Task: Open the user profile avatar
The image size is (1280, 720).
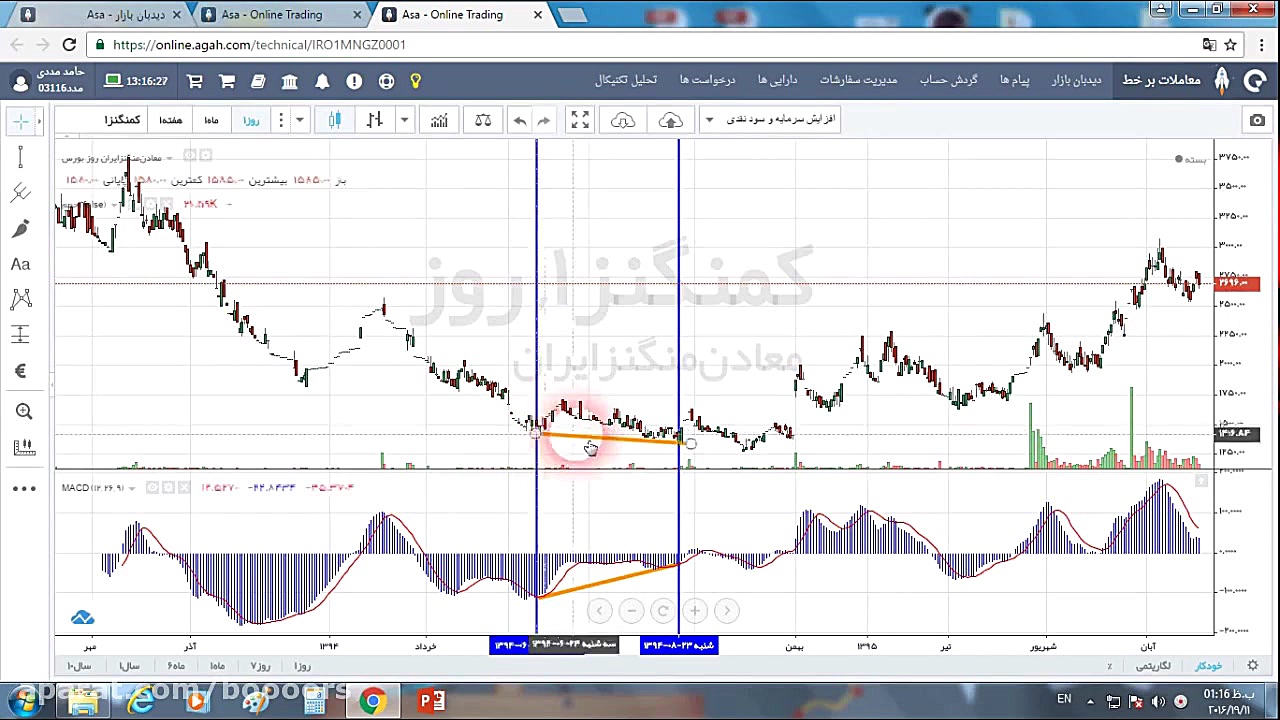Action: (x=20, y=81)
